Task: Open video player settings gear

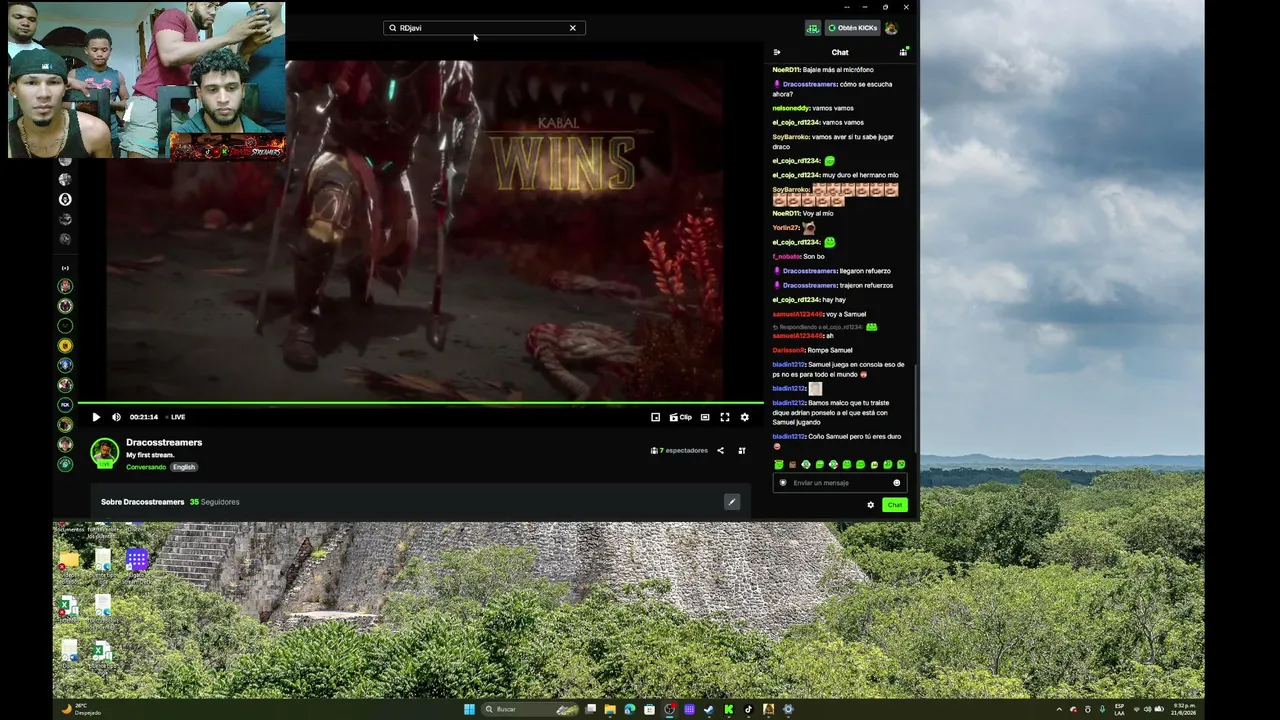Action: point(744,417)
